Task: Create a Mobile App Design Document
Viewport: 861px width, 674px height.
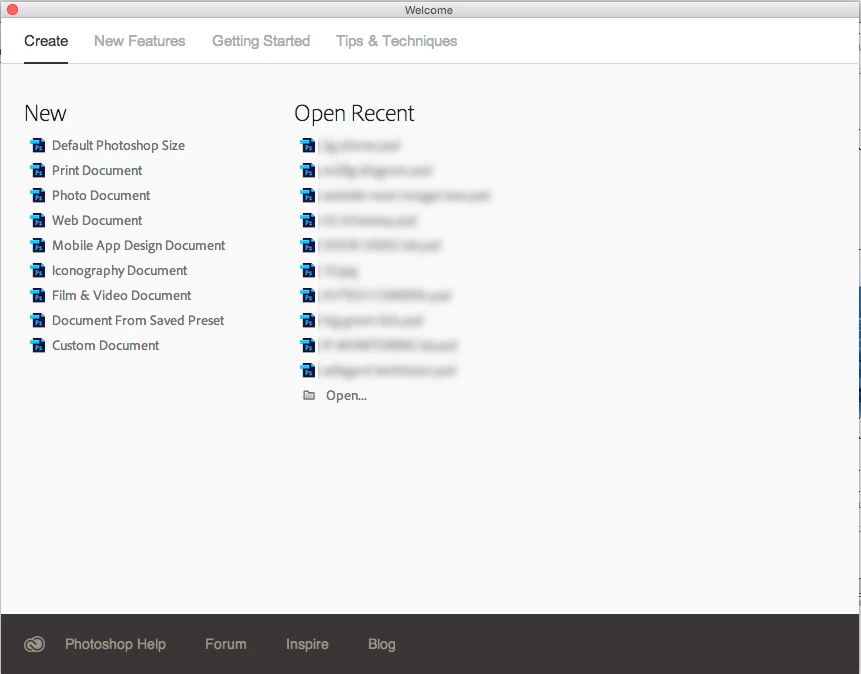Action: 138,246
